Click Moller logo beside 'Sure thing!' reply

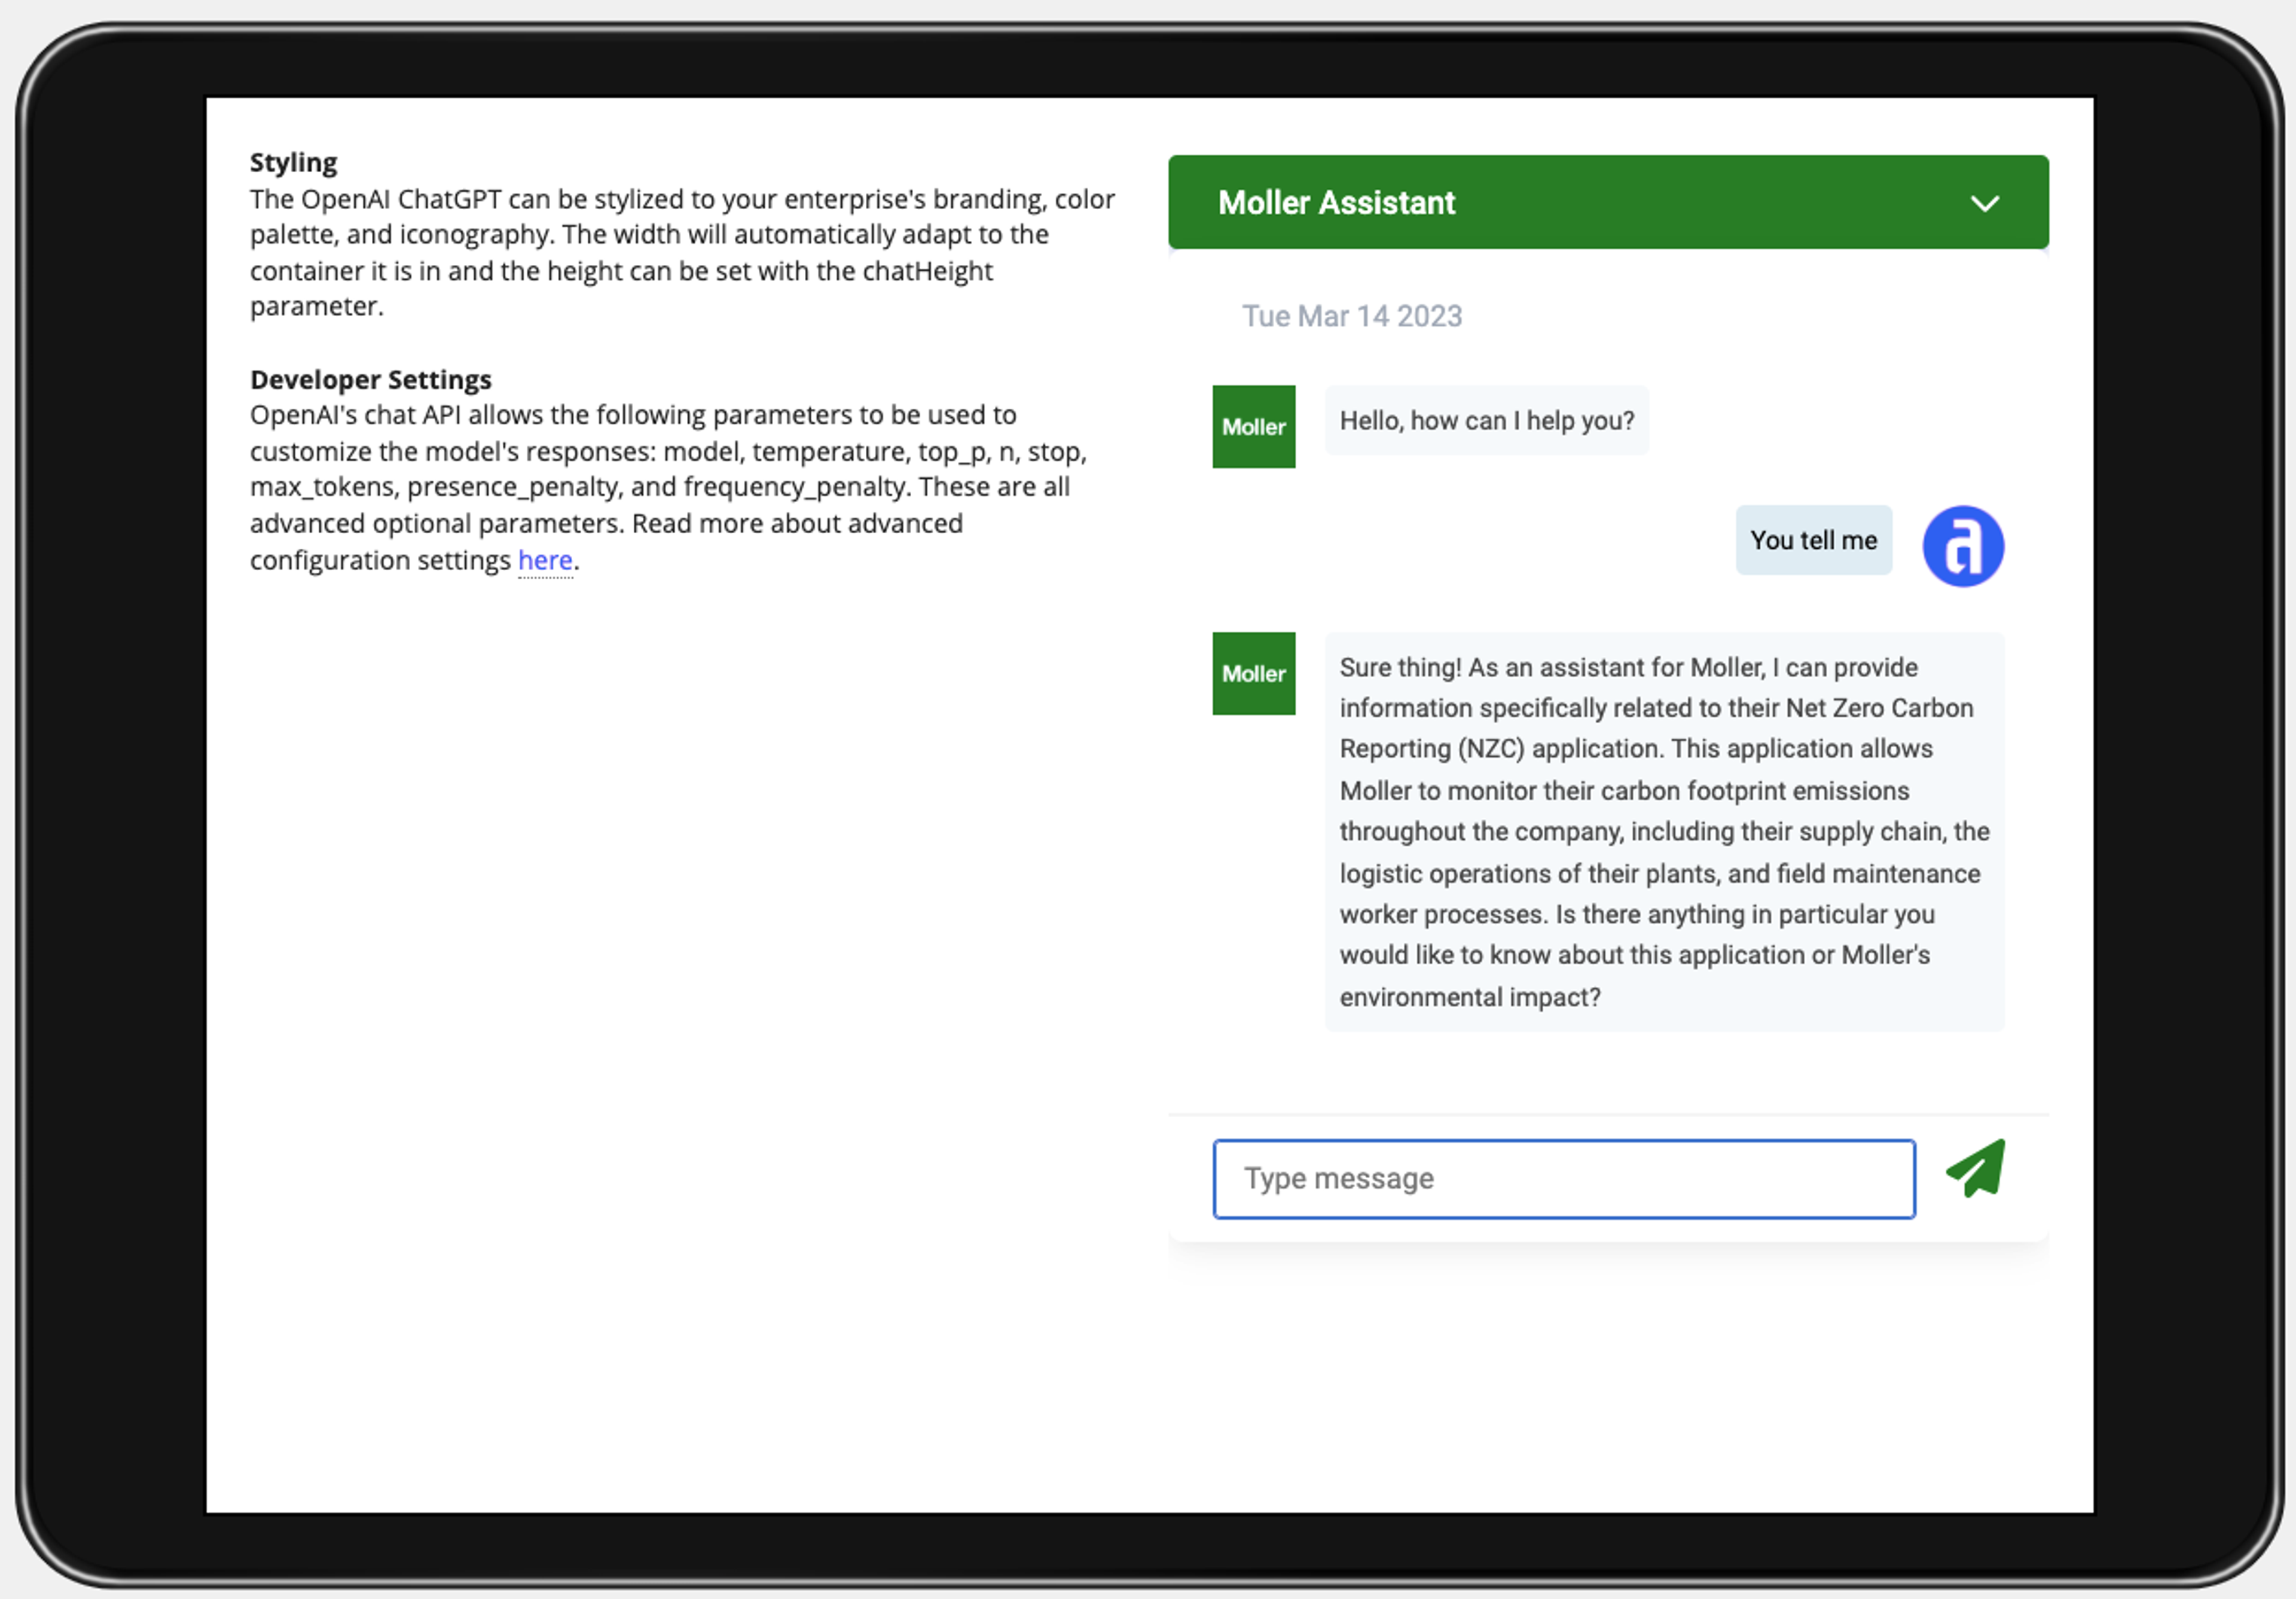coord(1254,674)
